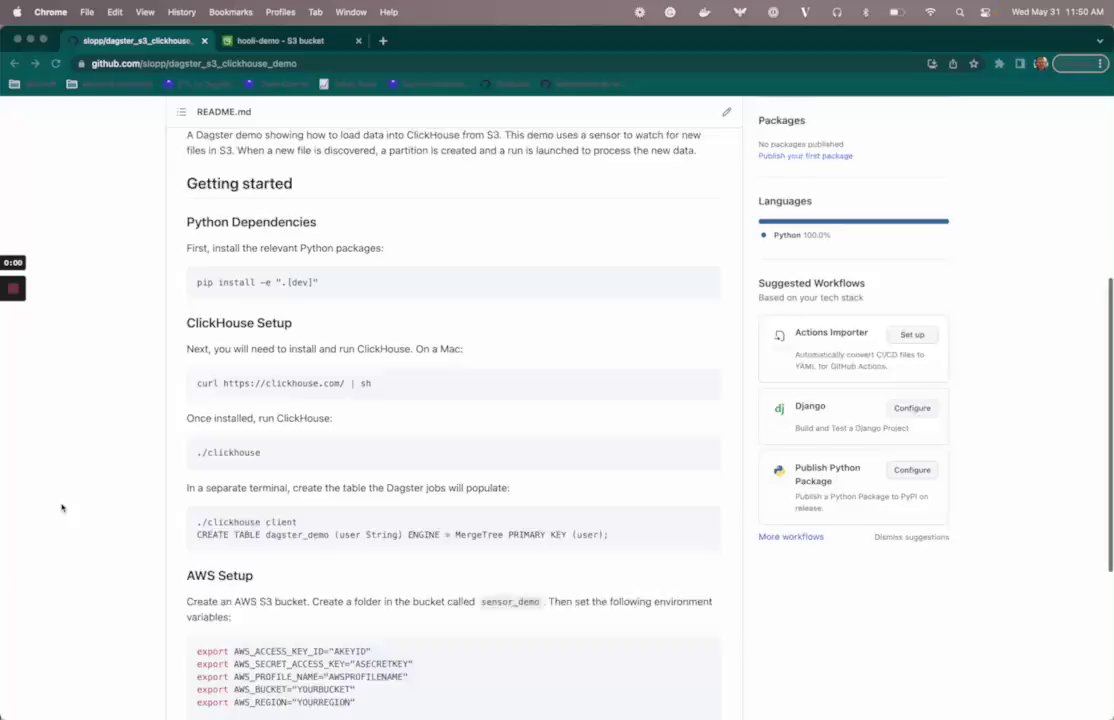
Task: Open the README table of contents icon
Action: (x=181, y=112)
